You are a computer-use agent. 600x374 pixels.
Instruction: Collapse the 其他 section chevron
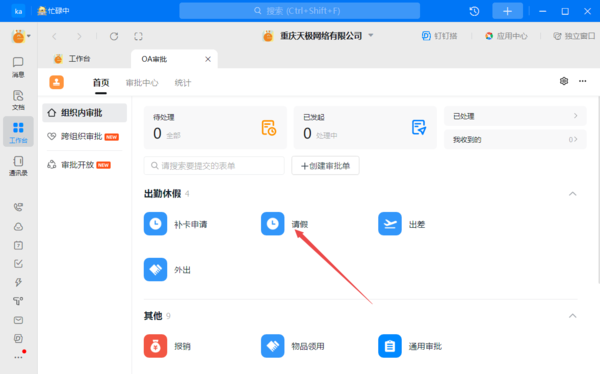(572, 316)
